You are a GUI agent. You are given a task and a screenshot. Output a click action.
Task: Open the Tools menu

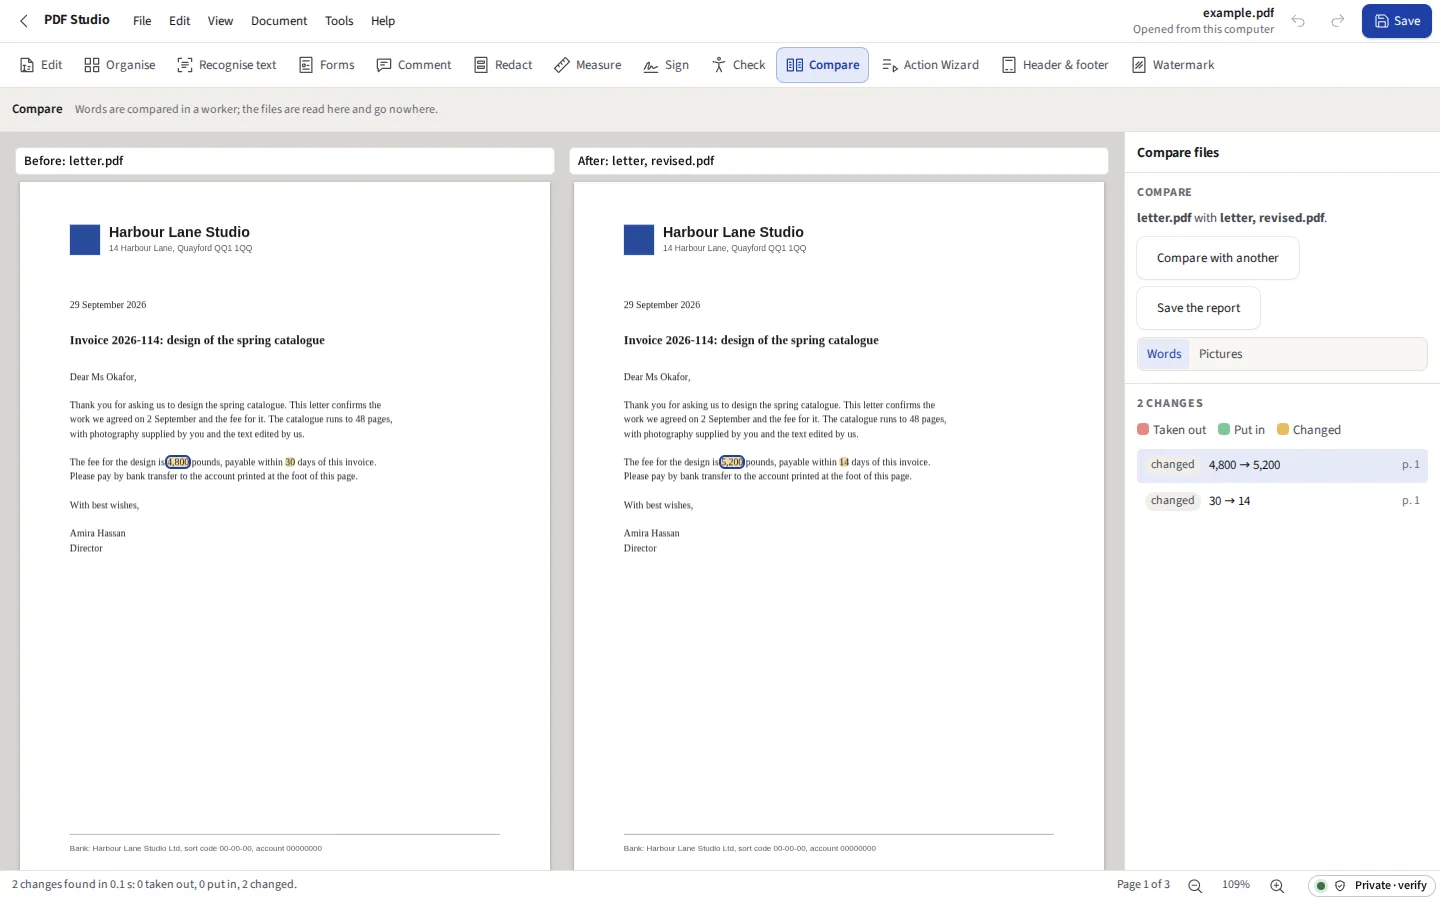(339, 21)
